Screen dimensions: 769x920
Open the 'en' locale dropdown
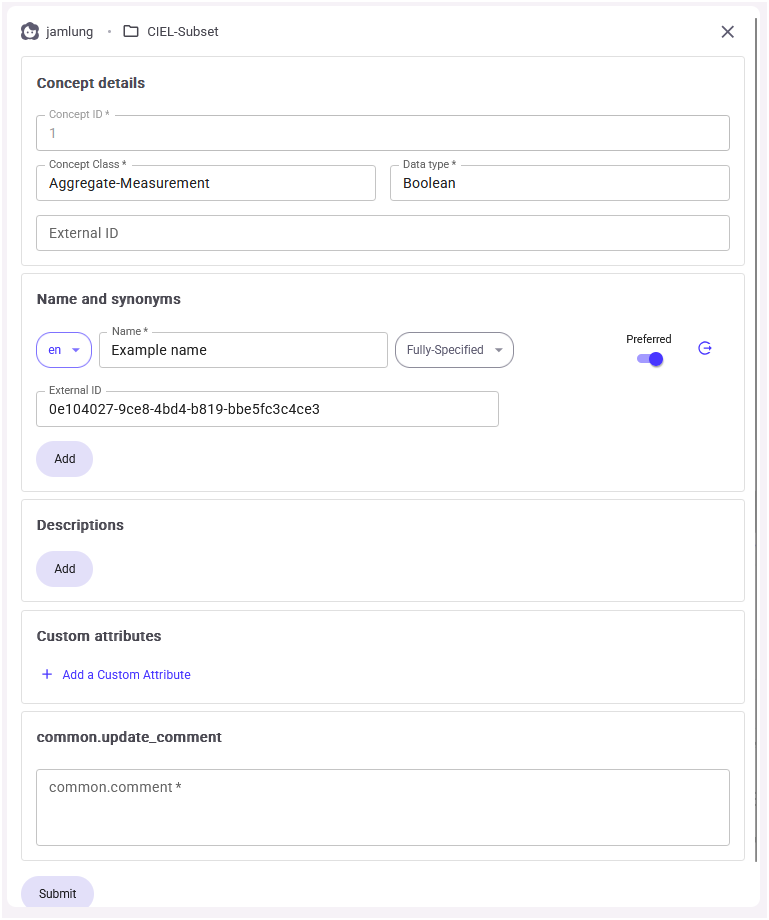pos(64,350)
